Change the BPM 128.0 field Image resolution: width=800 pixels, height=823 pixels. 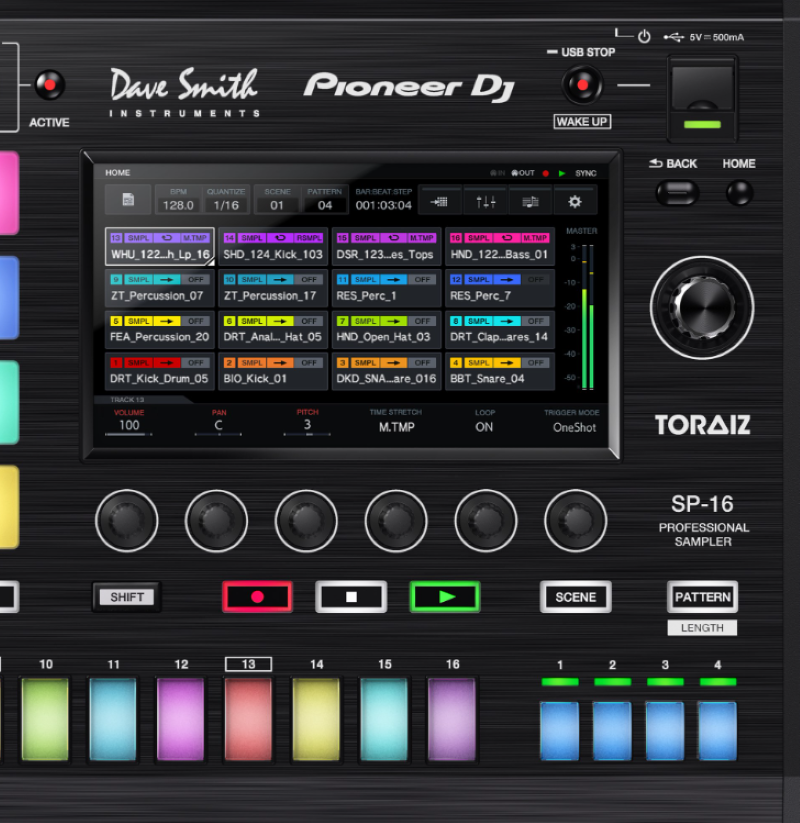[178, 199]
